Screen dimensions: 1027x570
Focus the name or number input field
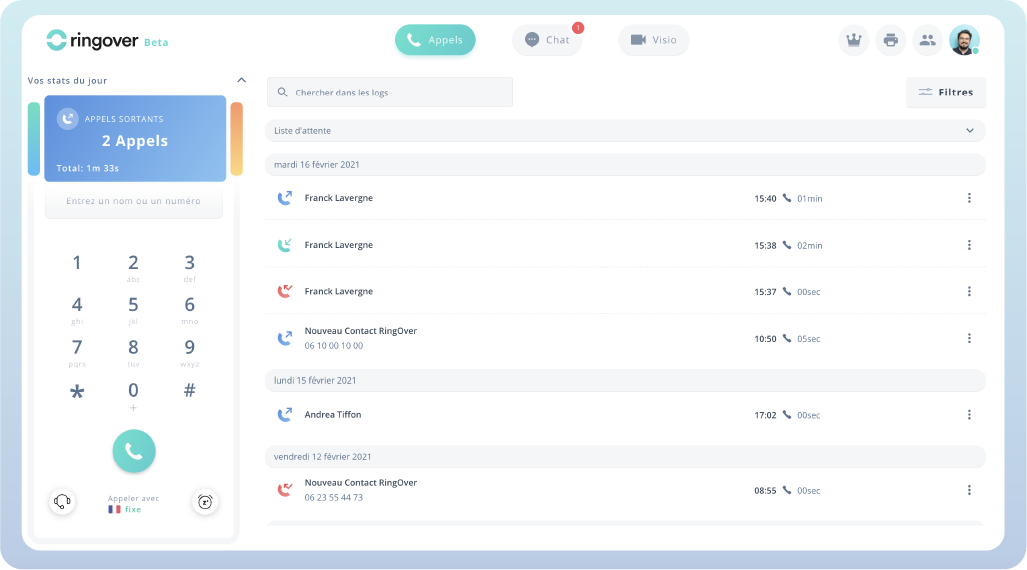134,201
